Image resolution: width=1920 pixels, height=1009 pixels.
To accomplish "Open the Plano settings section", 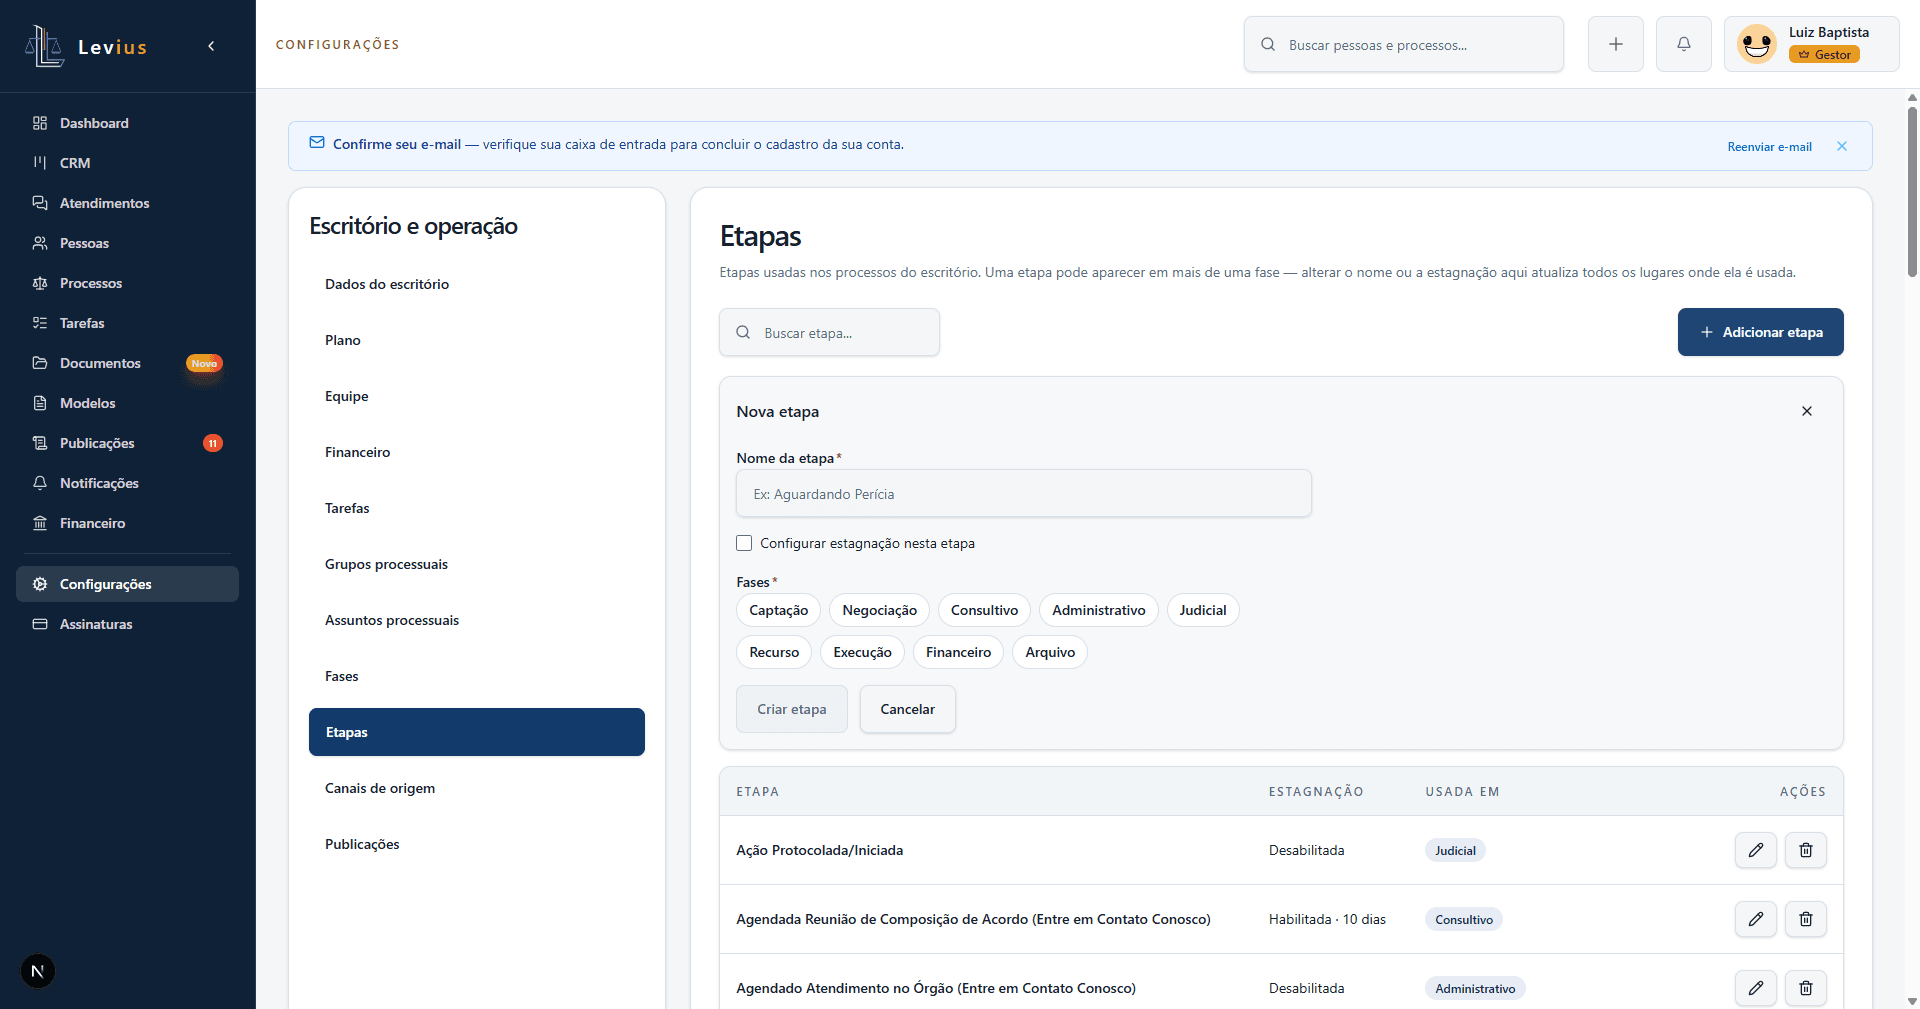I will click(x=477, y=340).
